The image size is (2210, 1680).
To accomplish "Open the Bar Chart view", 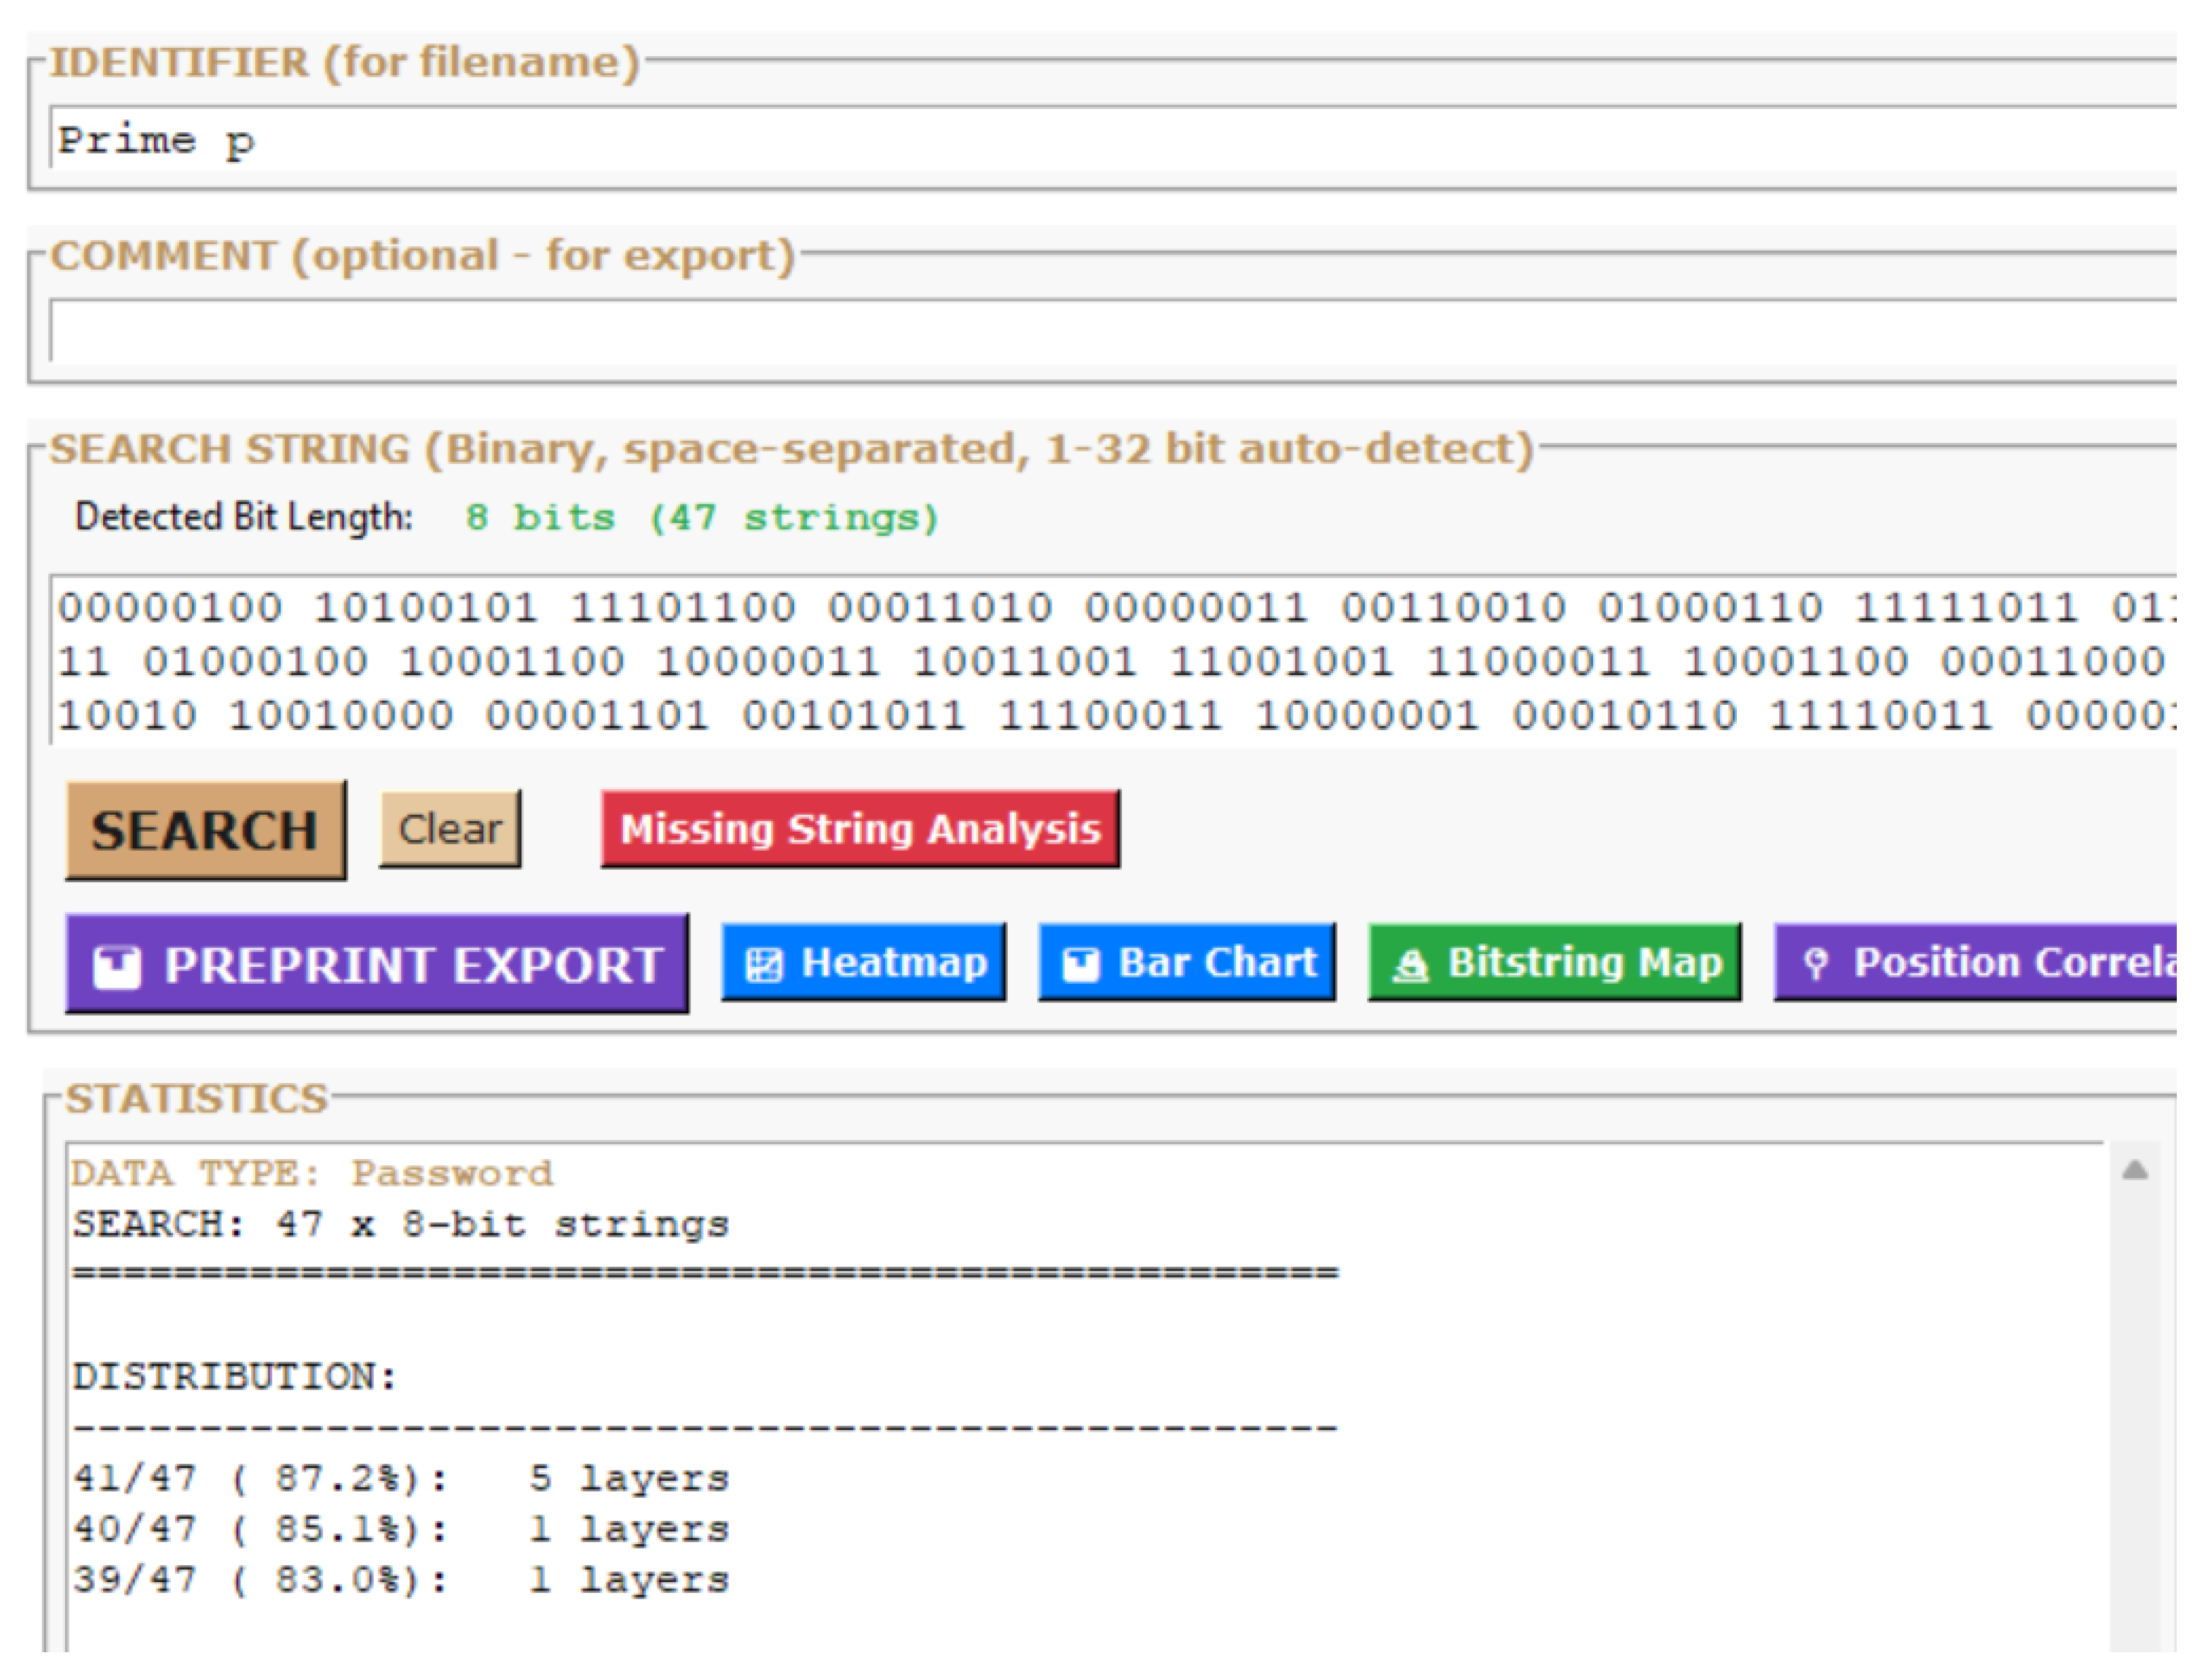I will [x=1186, y=961].
